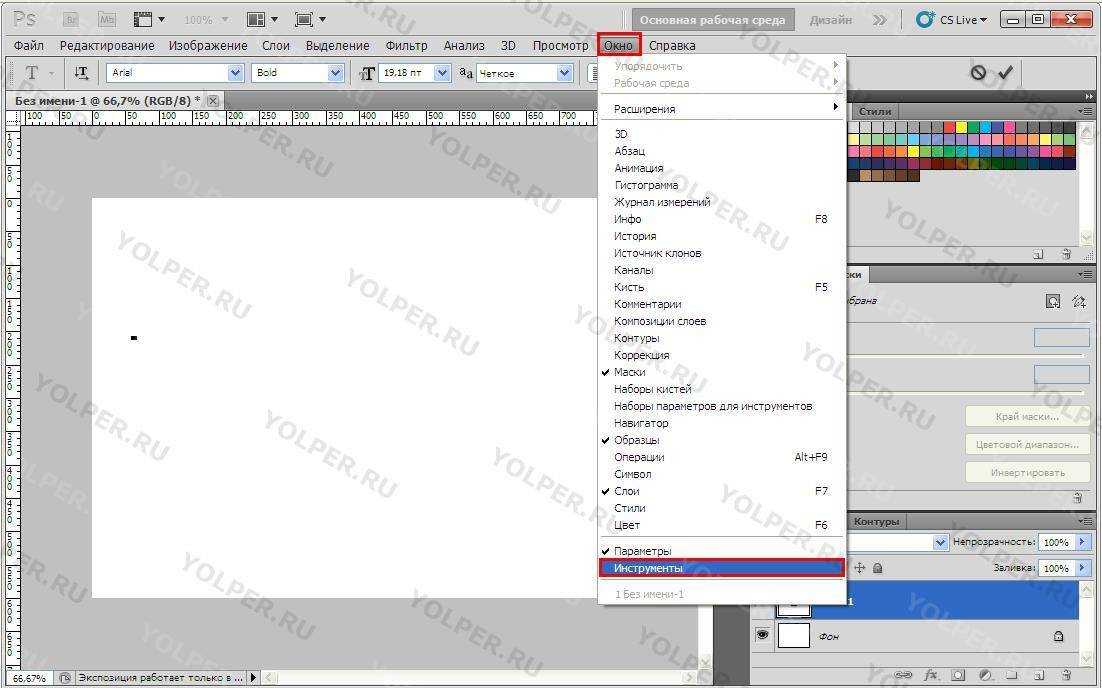Screen dimensions: 1102x688
Task: Open the layer blend mode dropdown
Action: click(x=940, y=543)
